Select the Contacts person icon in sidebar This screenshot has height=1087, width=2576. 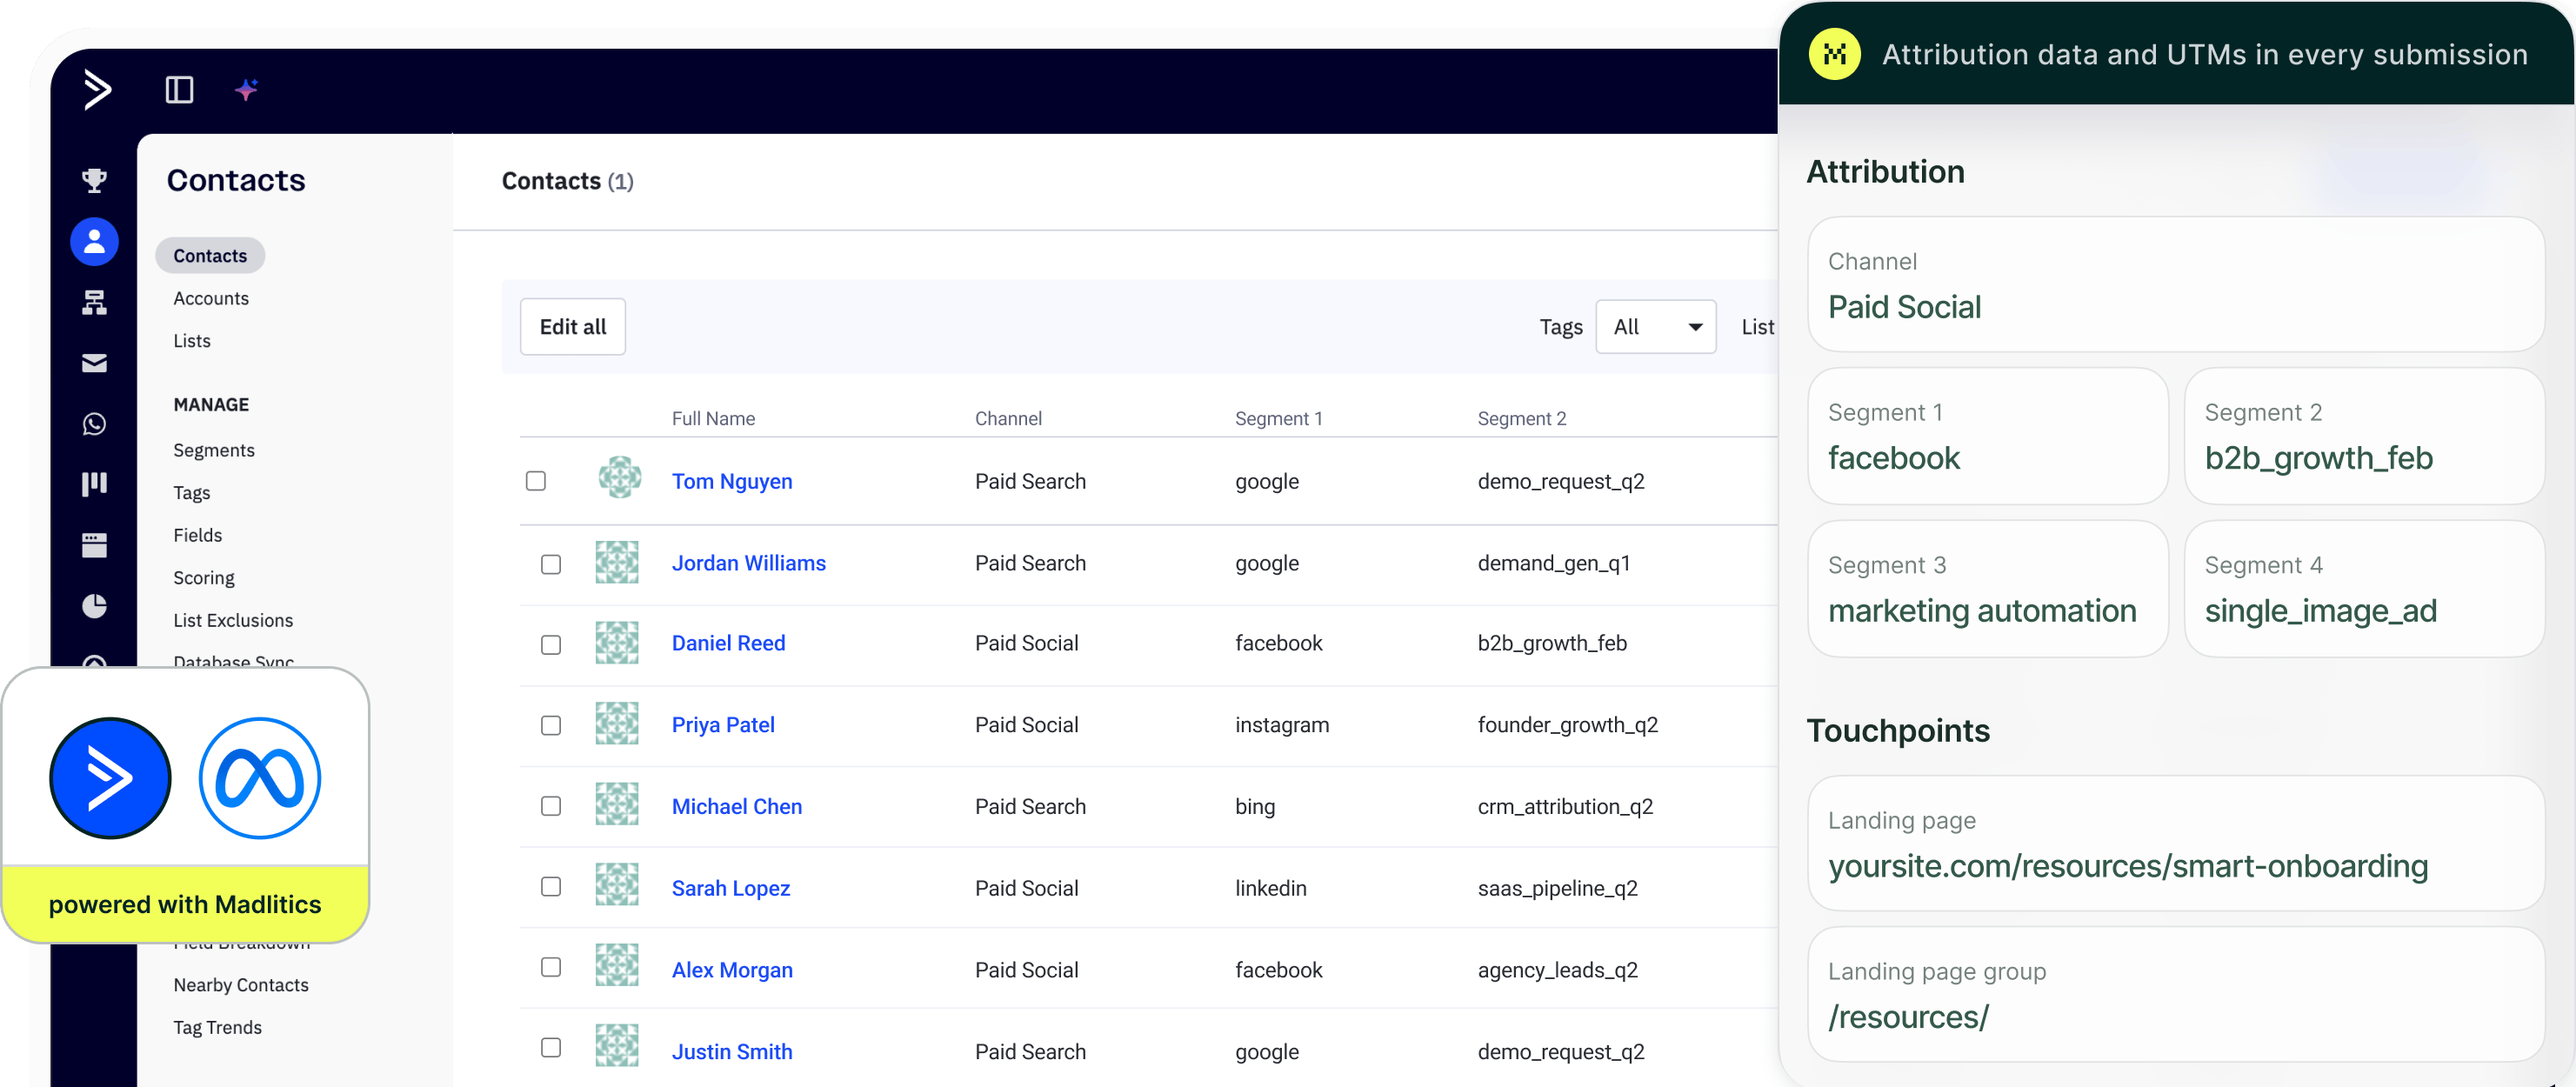pyautogui.click(x=94, y=241)
